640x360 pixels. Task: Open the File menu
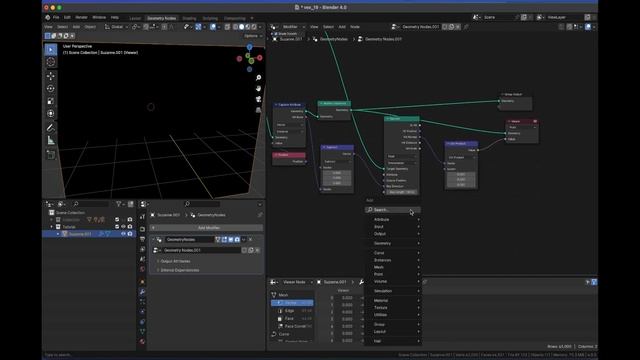coord(56,18)
